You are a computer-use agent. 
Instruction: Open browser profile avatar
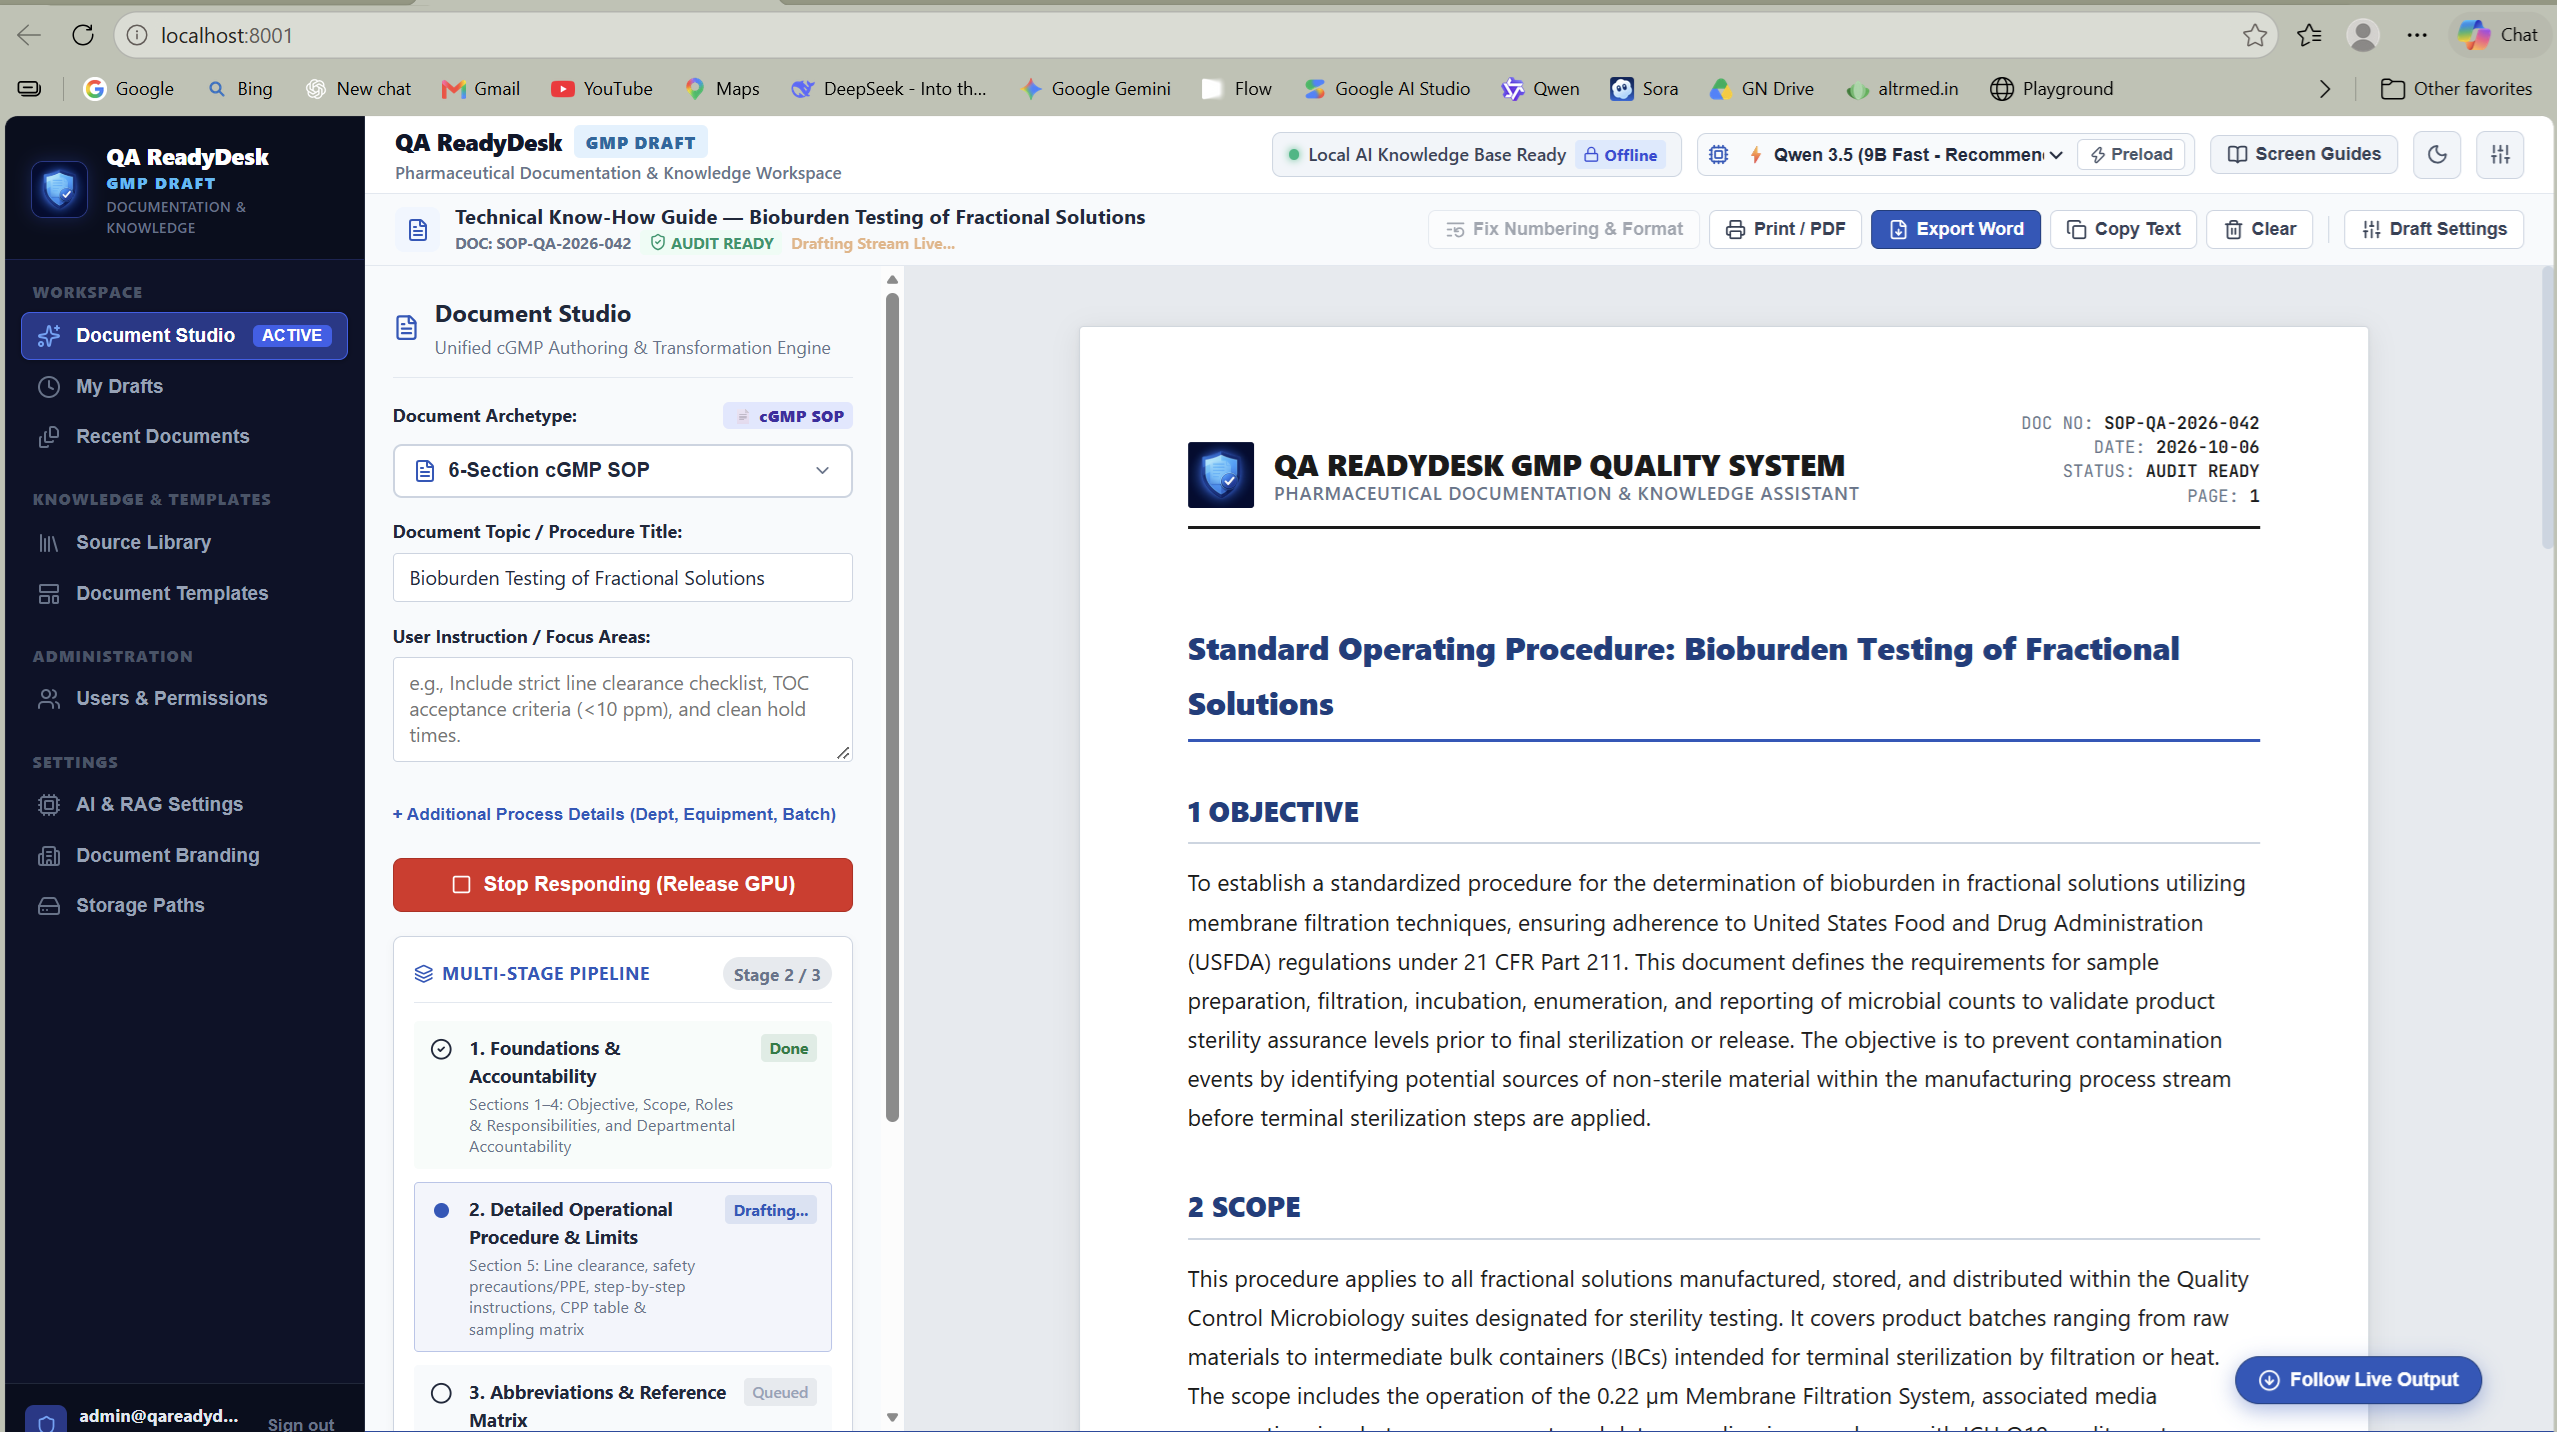tap(2363, 35)
